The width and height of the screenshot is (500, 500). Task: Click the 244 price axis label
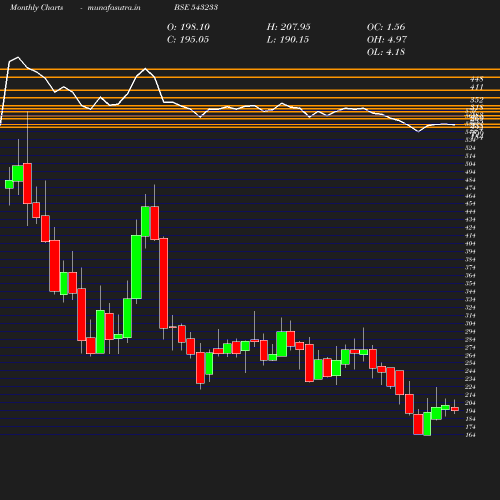[x=470, y=371]
